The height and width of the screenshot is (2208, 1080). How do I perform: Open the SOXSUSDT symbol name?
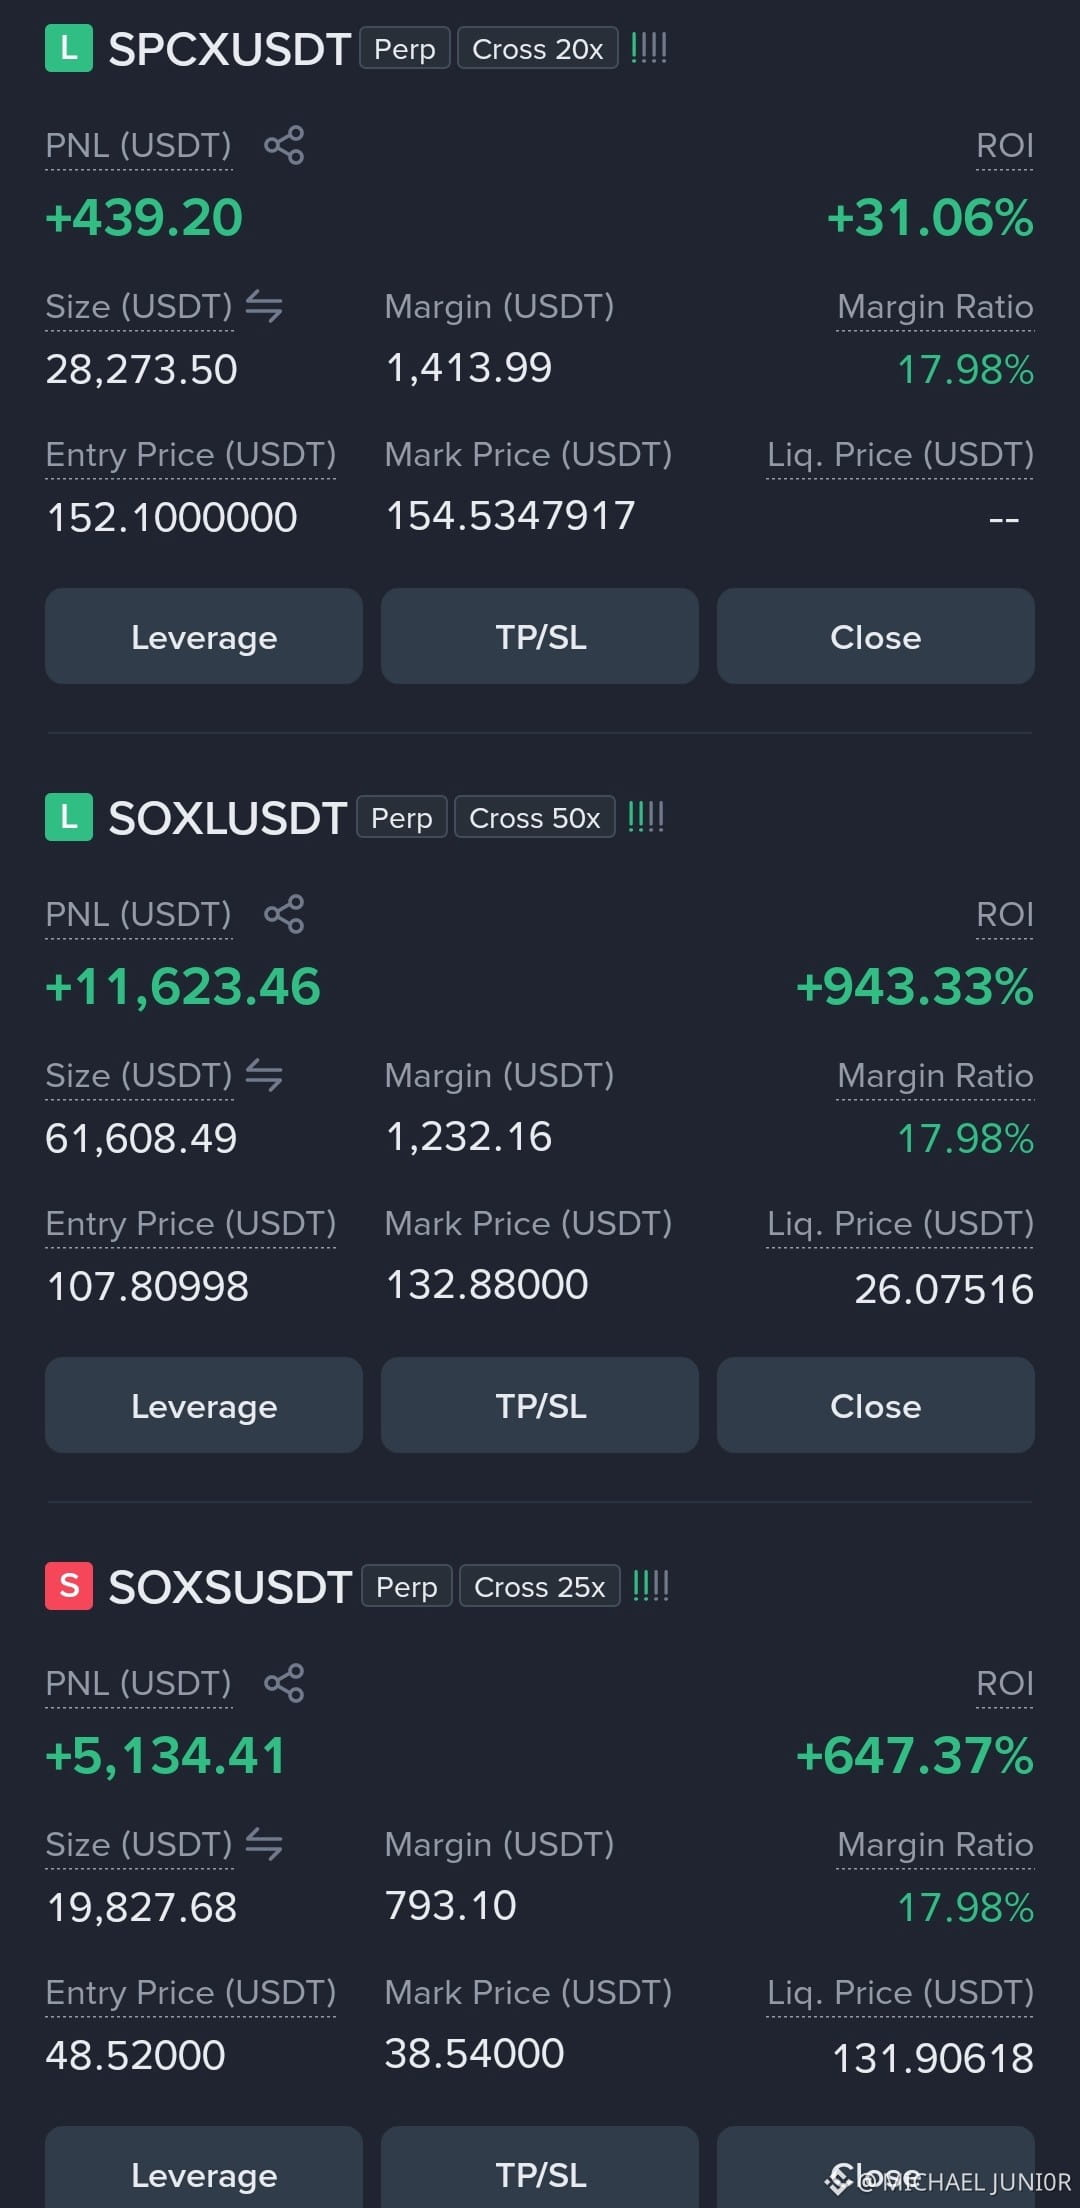click(230, 1587)
